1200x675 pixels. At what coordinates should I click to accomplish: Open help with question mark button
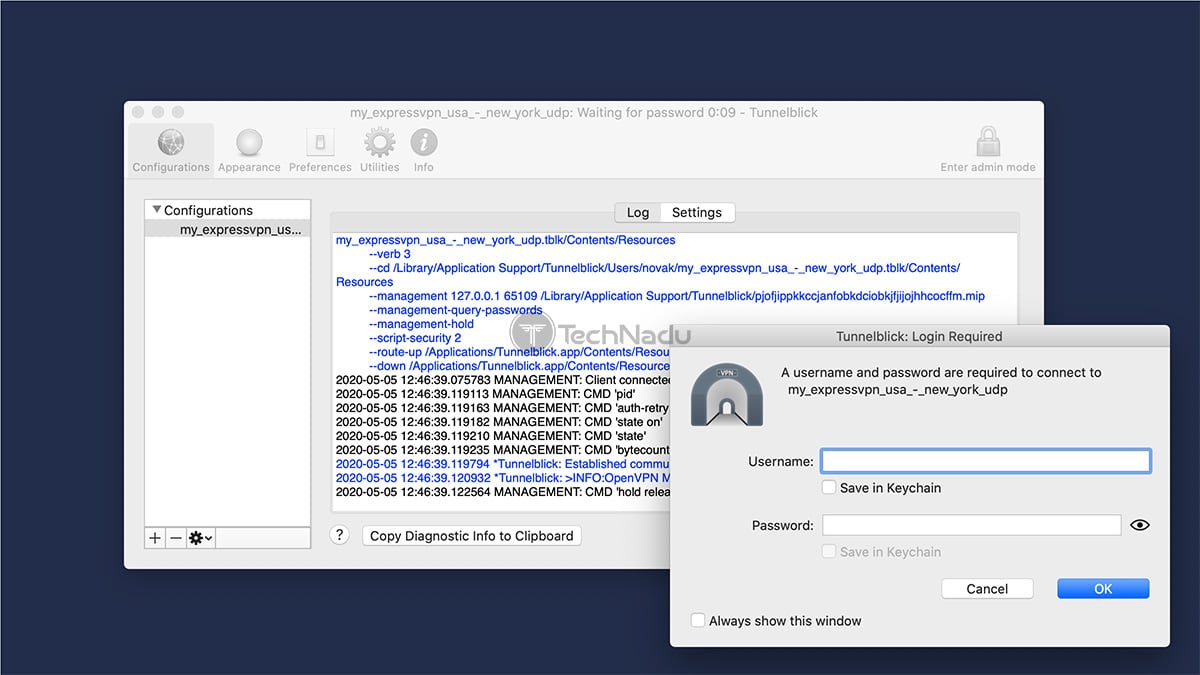[x=340, y=536]
